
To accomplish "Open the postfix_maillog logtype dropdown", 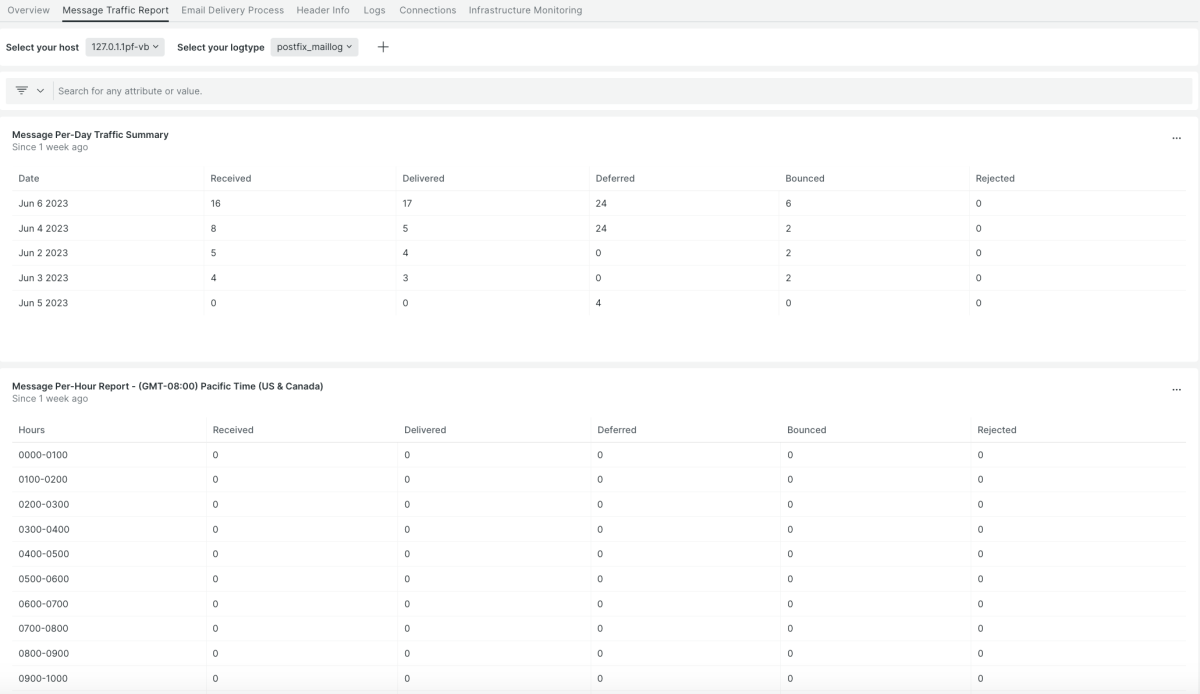I will pos(314,47).
